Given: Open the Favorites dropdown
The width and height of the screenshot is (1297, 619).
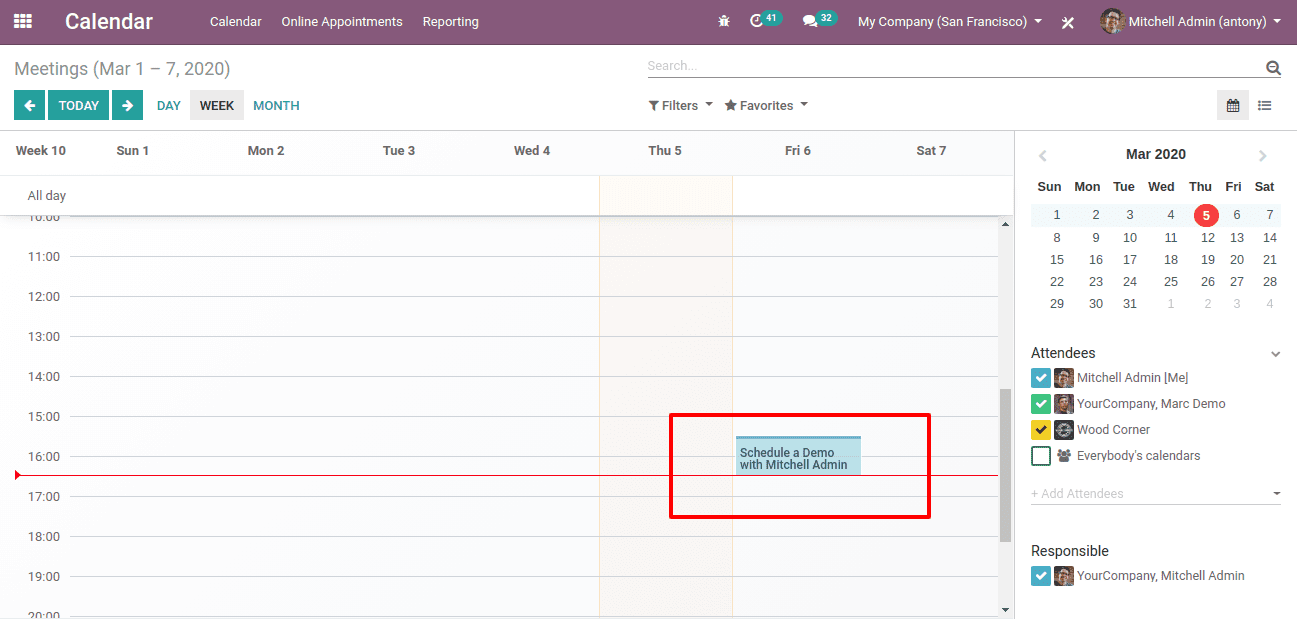Looking at the screenshot, I should click(x=766, y=105).
